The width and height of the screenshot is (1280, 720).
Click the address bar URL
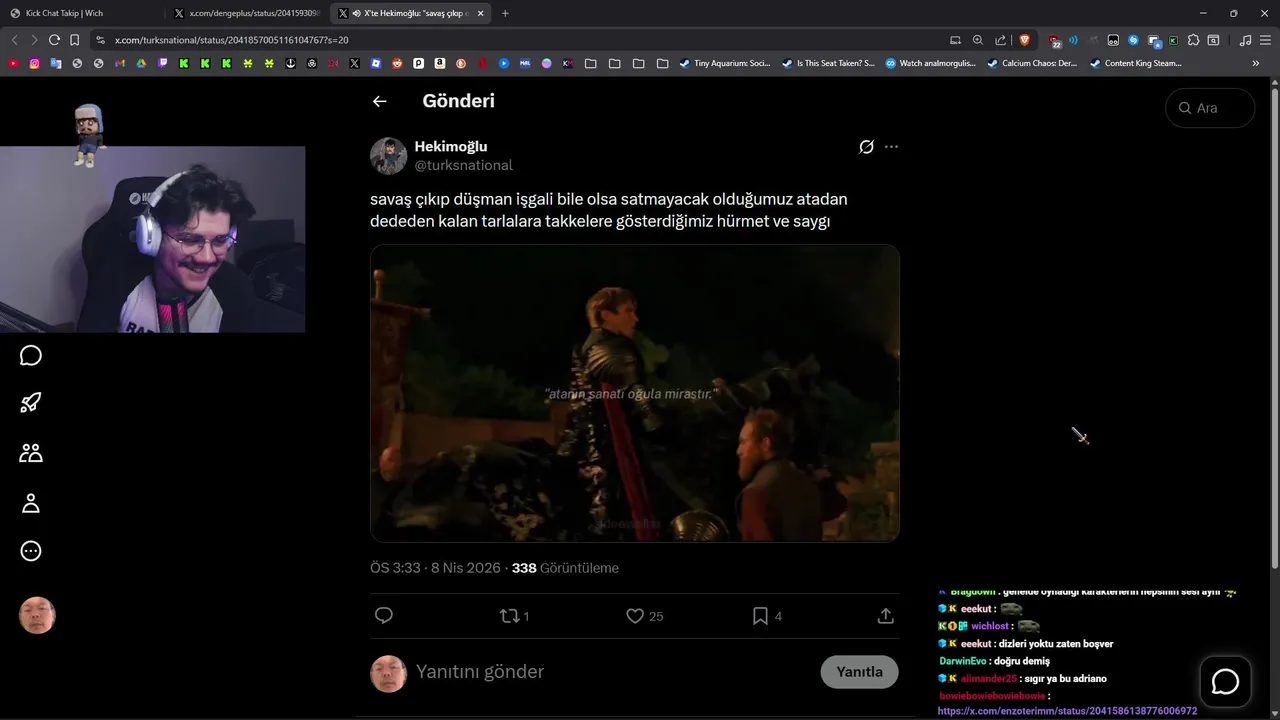click(232, 40)
